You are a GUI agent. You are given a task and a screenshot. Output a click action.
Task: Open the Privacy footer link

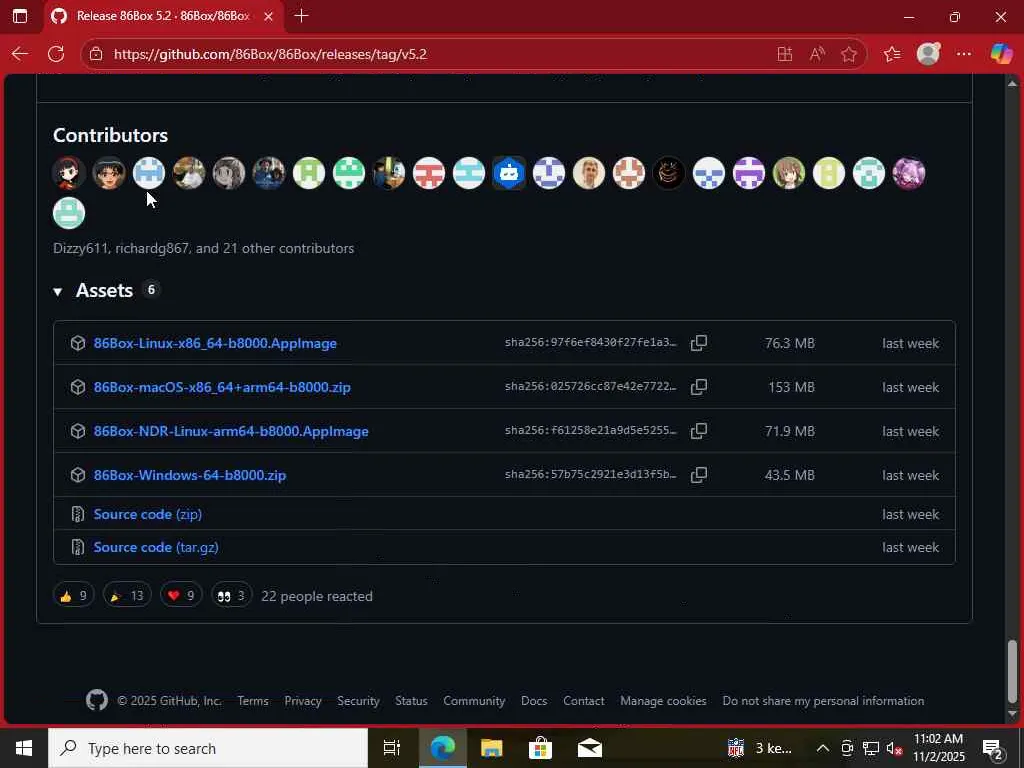tap(303, 701)
